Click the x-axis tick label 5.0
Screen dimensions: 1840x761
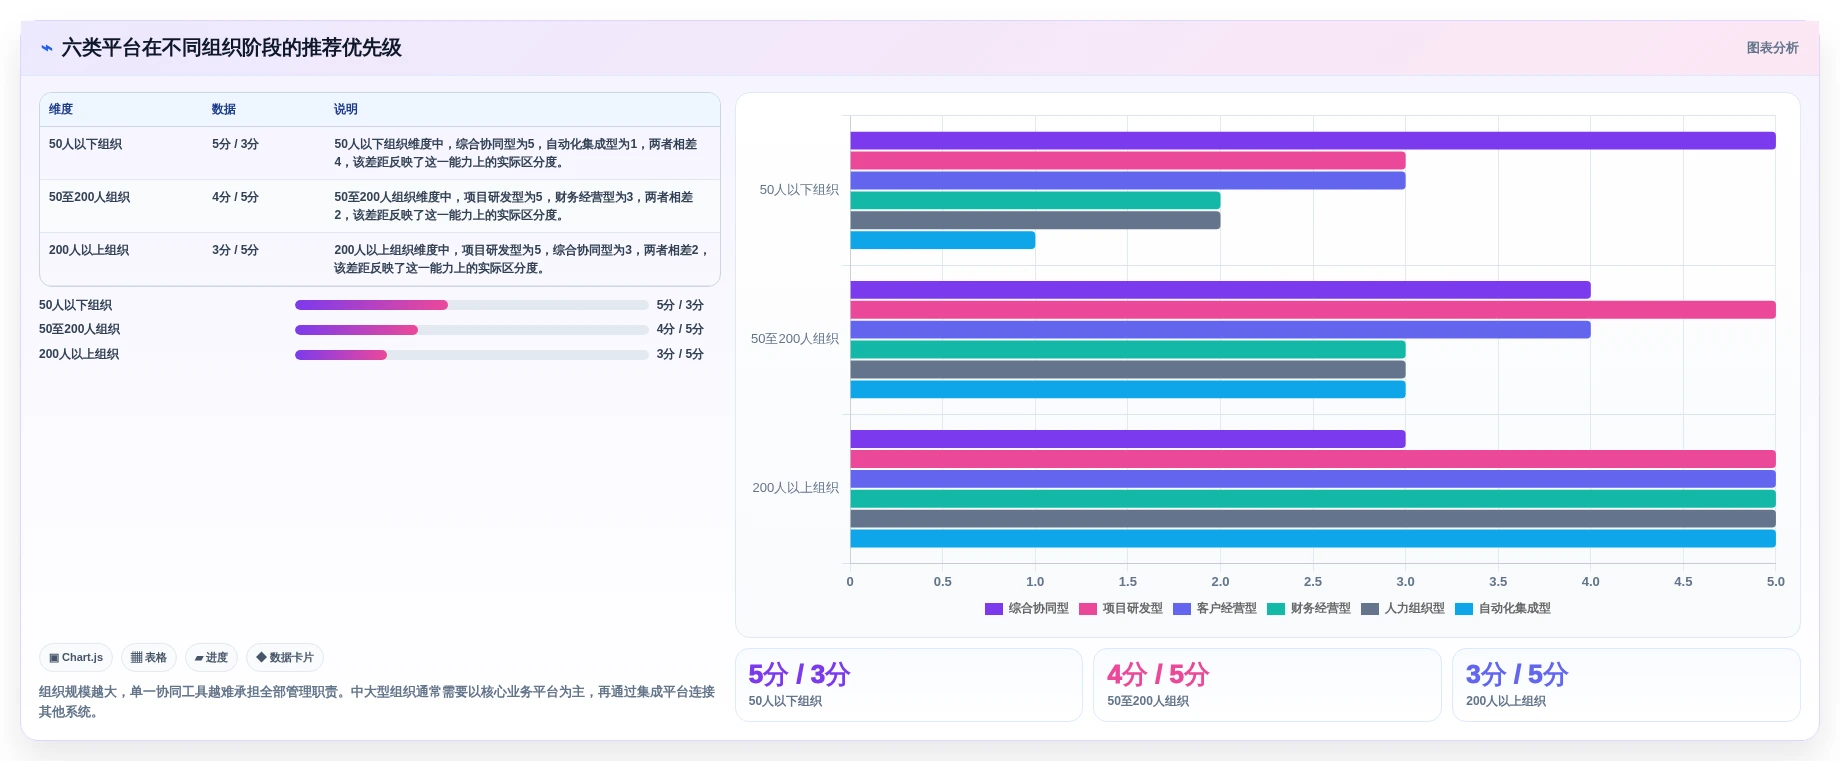(x=1775, y=582)
